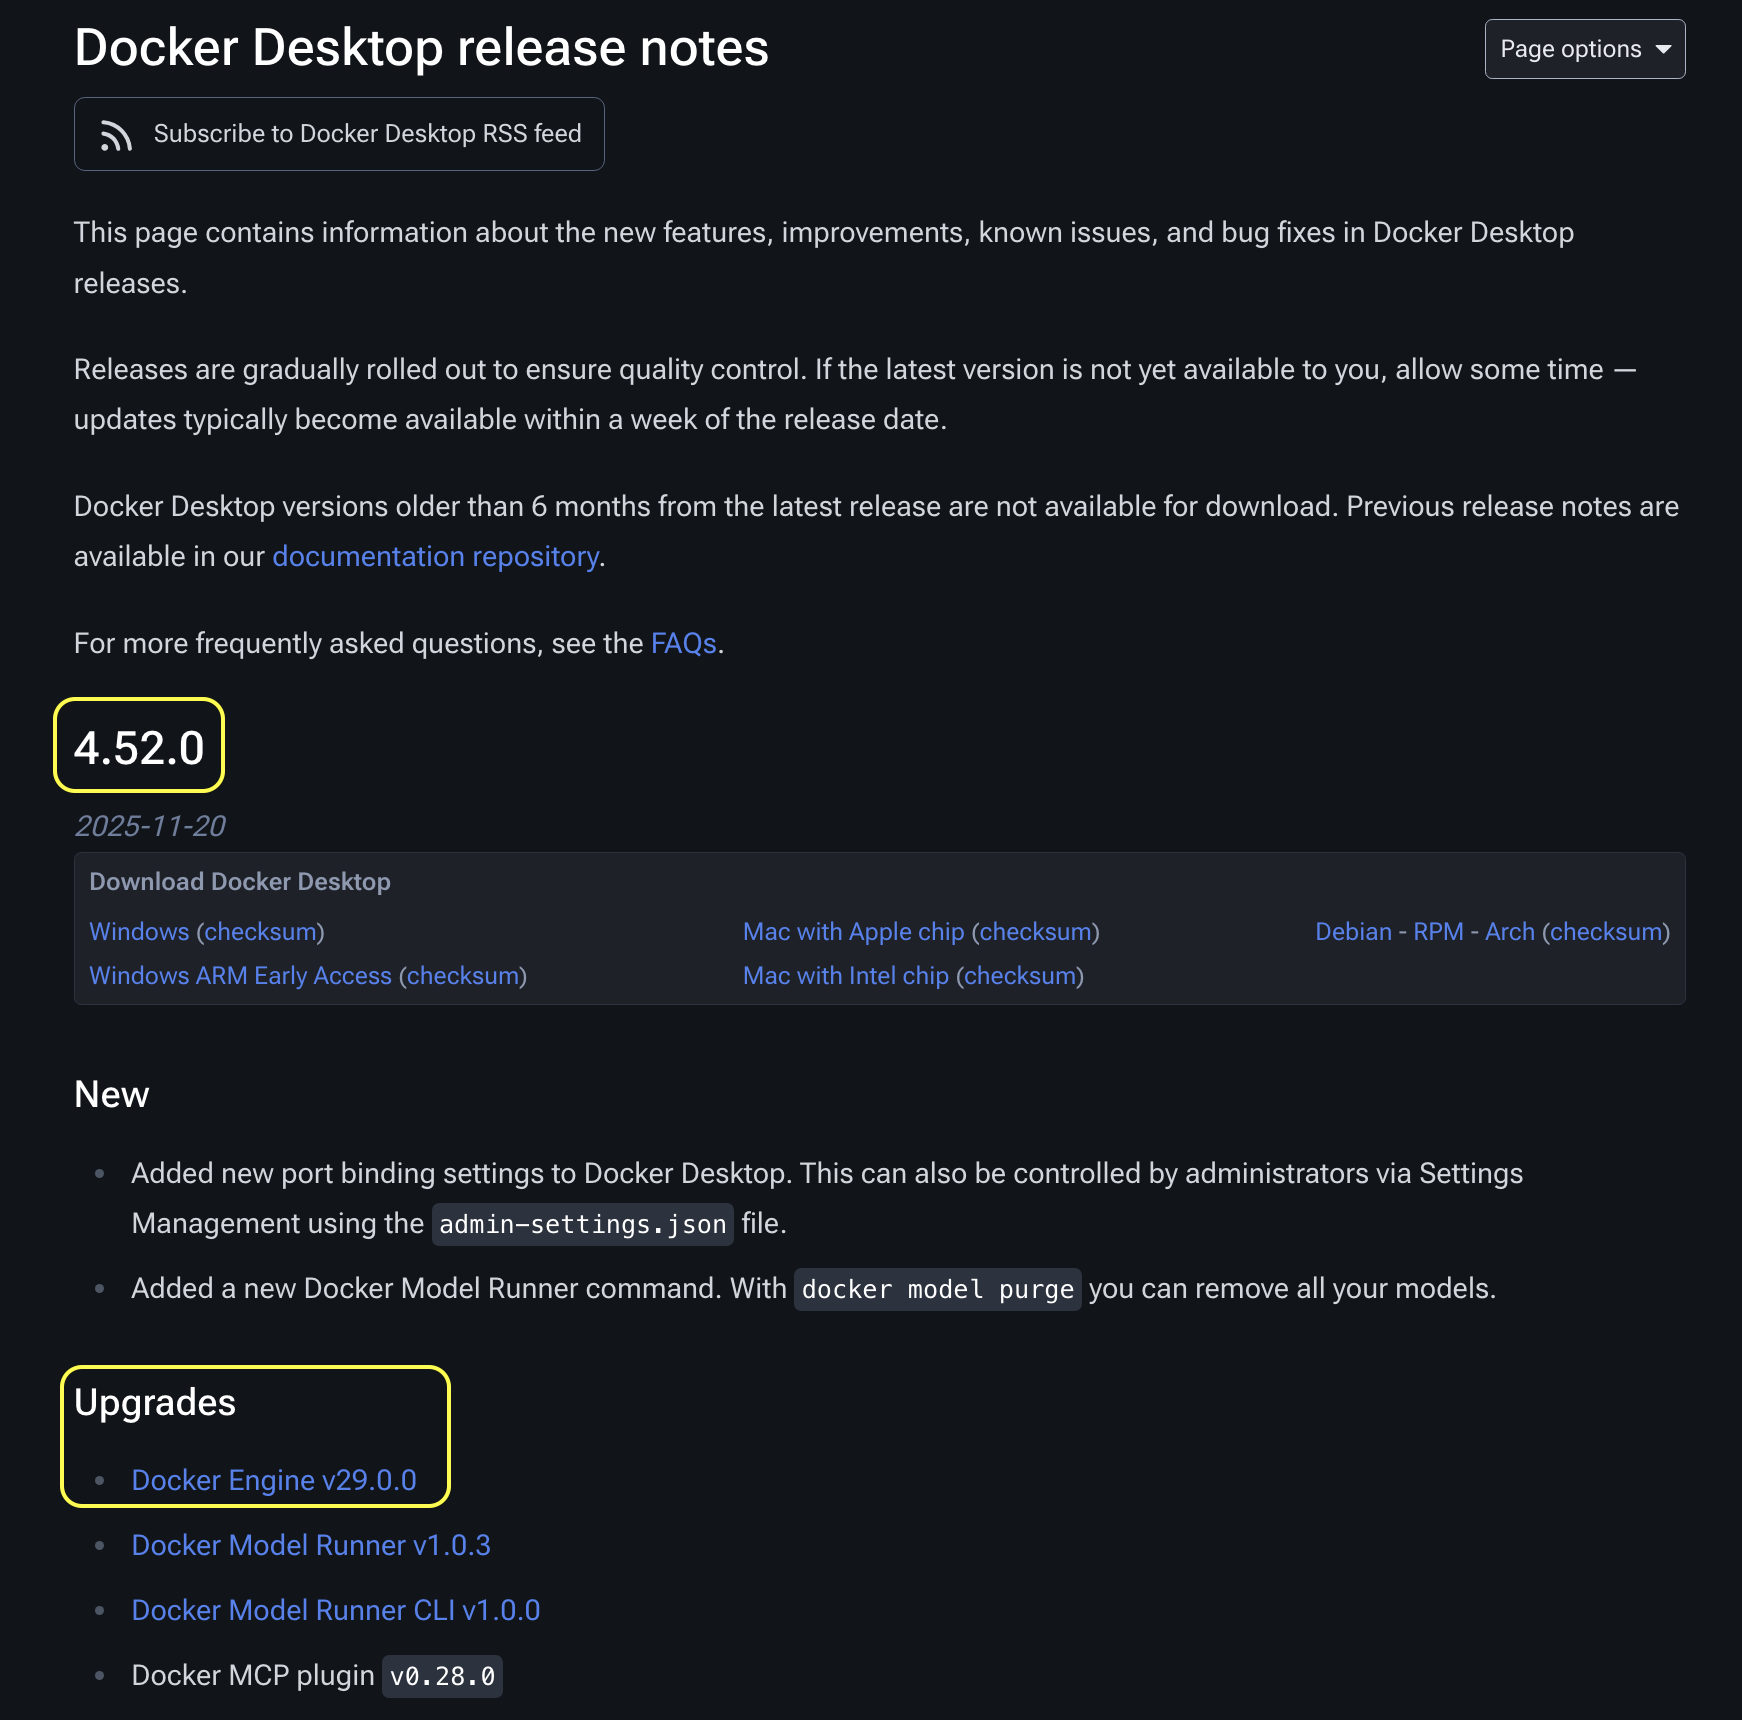Download Windows ARM Early Access build
This screenshot has height=1720, width=1742.
pyautogui.click(x=240, y=976)
